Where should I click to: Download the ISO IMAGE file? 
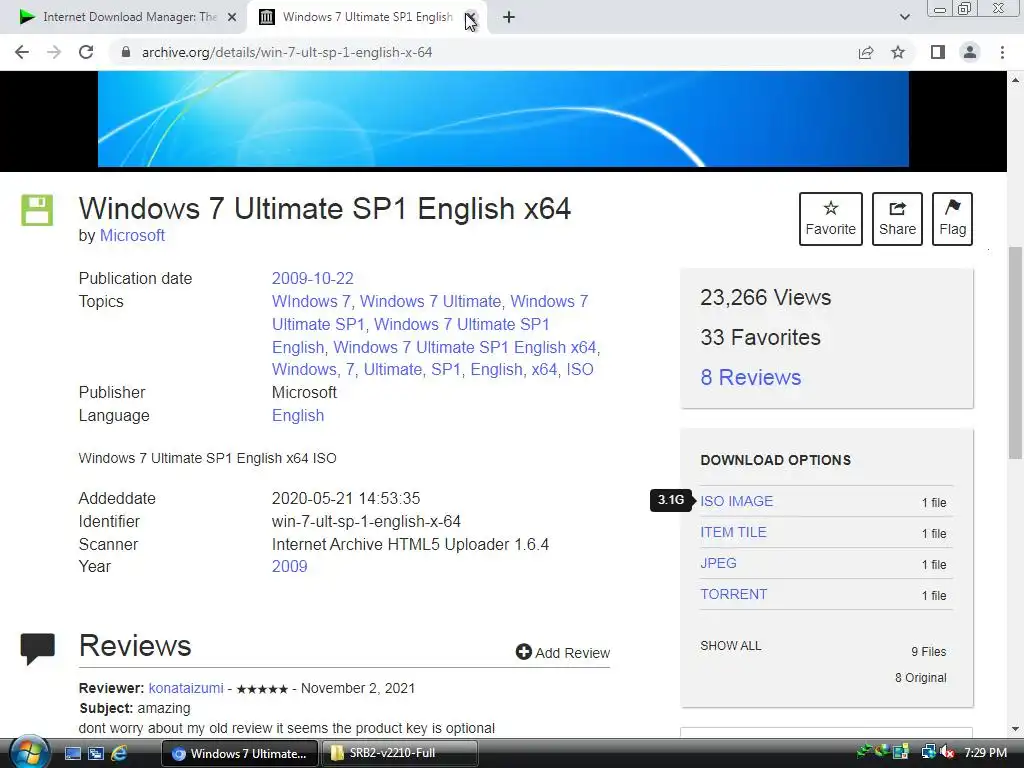(x=737, y=501)
